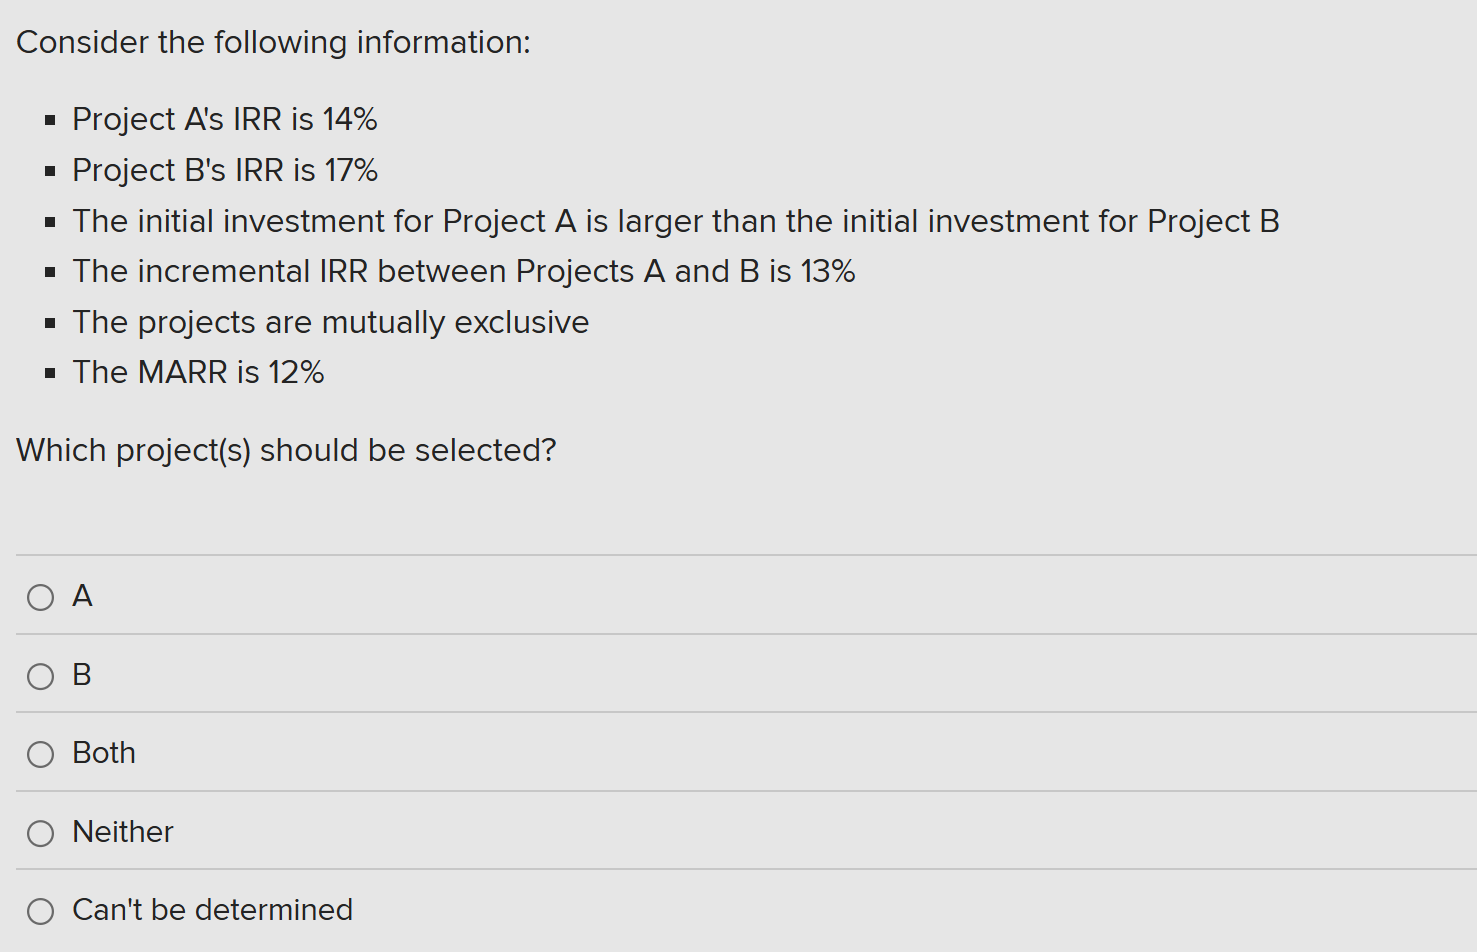Viewport: 1477px width, 952px height.
Task: Click the 'Neither' answer text
Action: pyautogui.click(x=122, y=832)
